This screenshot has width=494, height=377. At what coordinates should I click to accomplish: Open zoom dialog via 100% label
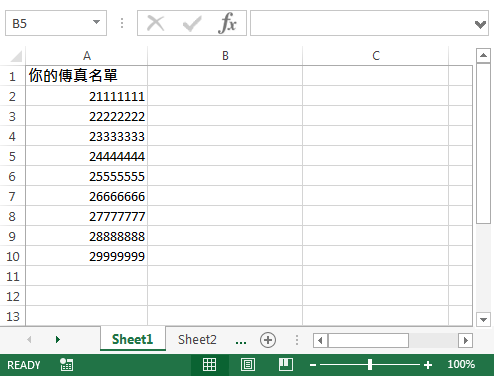461,364
